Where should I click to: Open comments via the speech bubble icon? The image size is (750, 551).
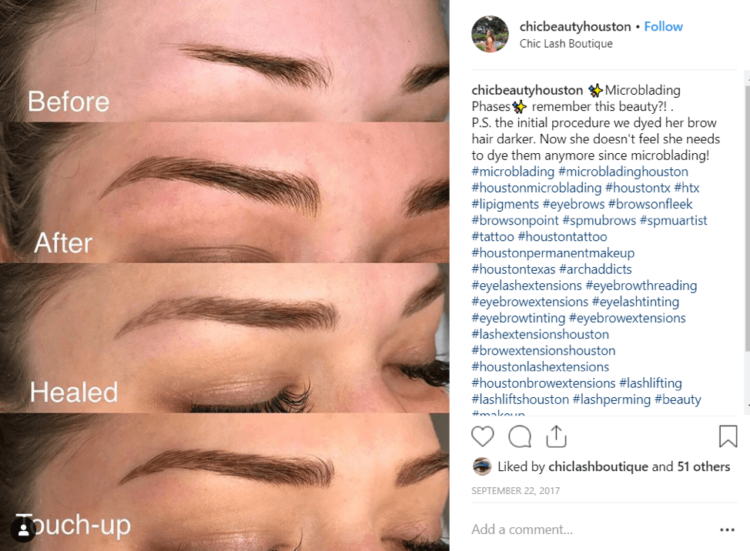519,437
